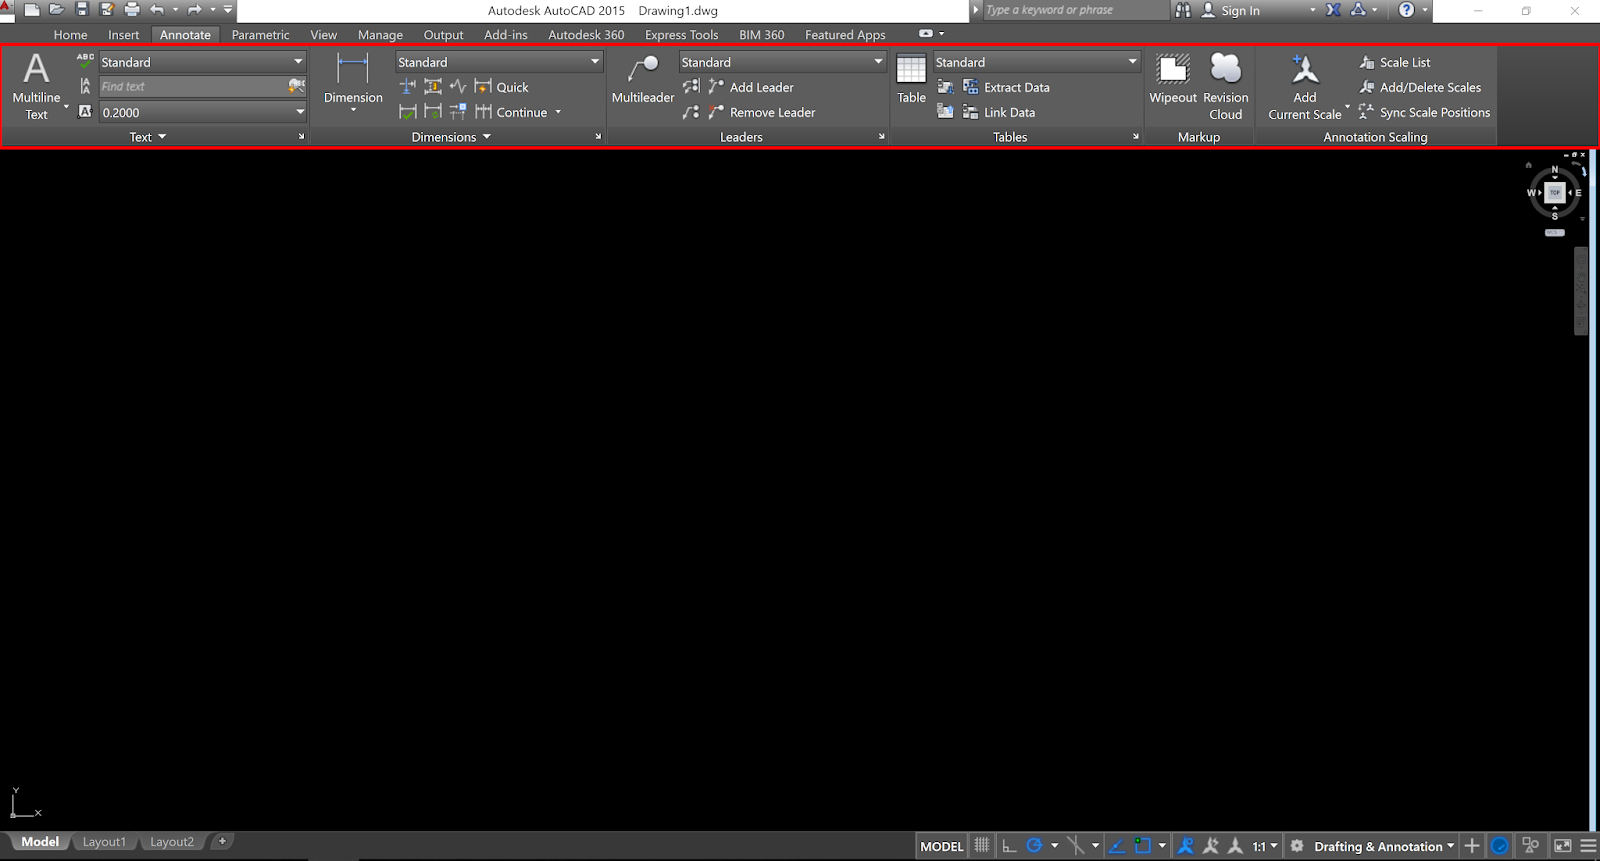Click Add Current Scale icon
1600x861 pixels.
click(x=1305, y=69)
